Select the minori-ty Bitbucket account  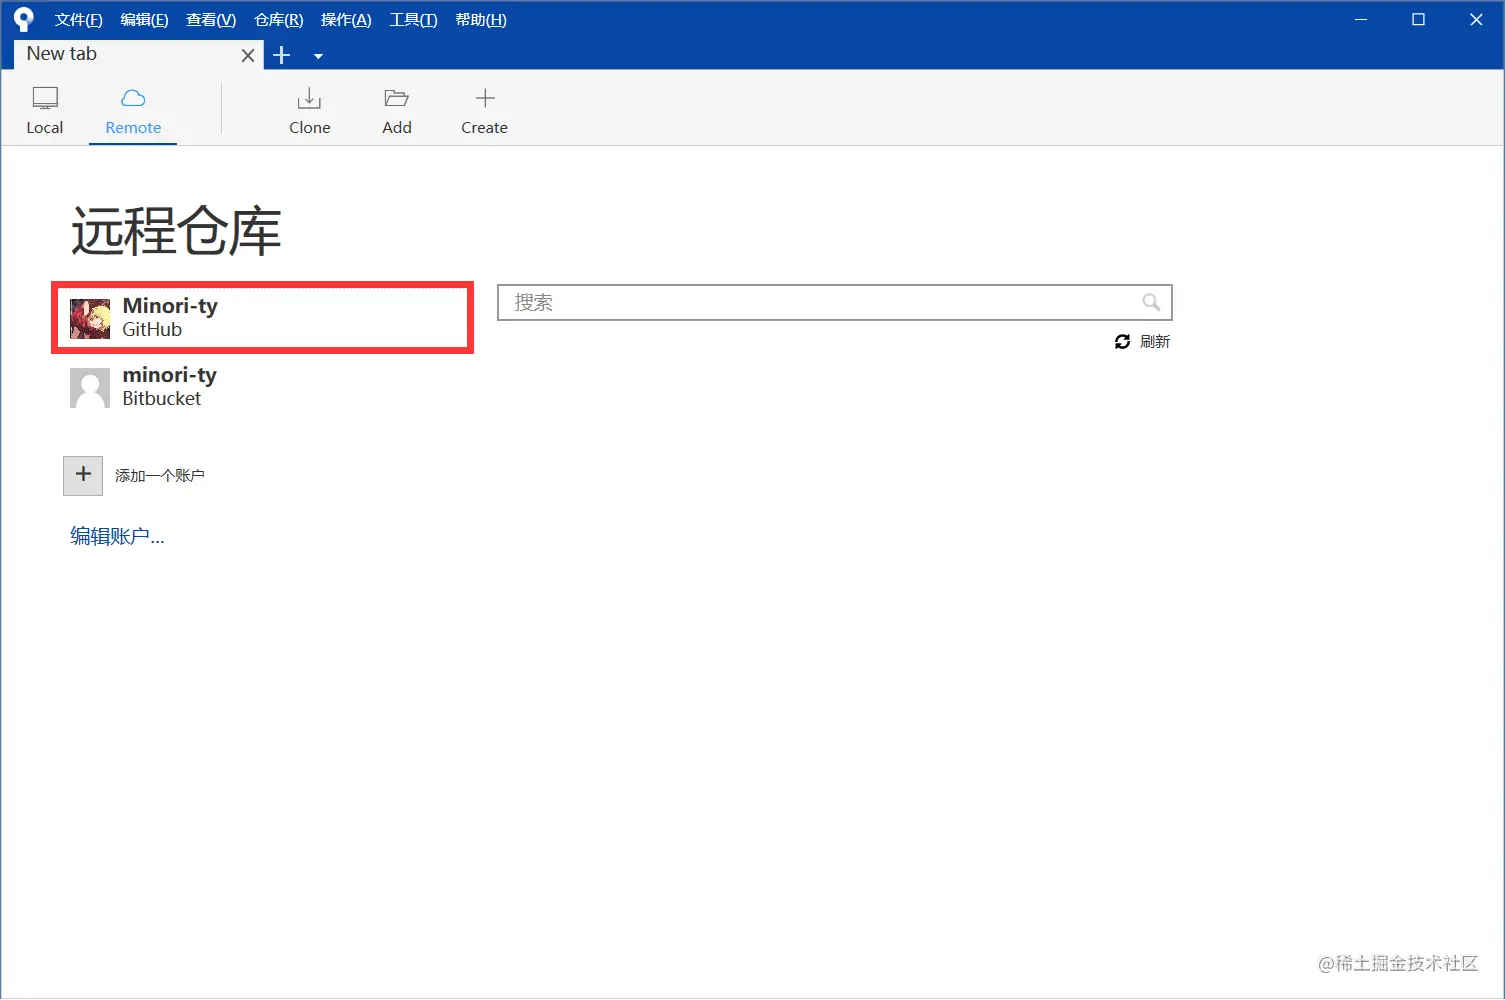click(262, 387)
